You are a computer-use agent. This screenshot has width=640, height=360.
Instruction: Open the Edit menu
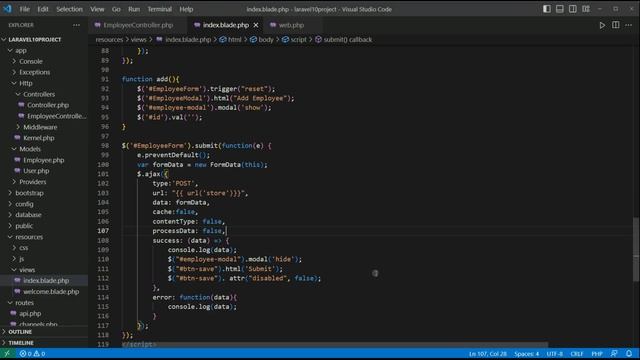click(43, 9)
